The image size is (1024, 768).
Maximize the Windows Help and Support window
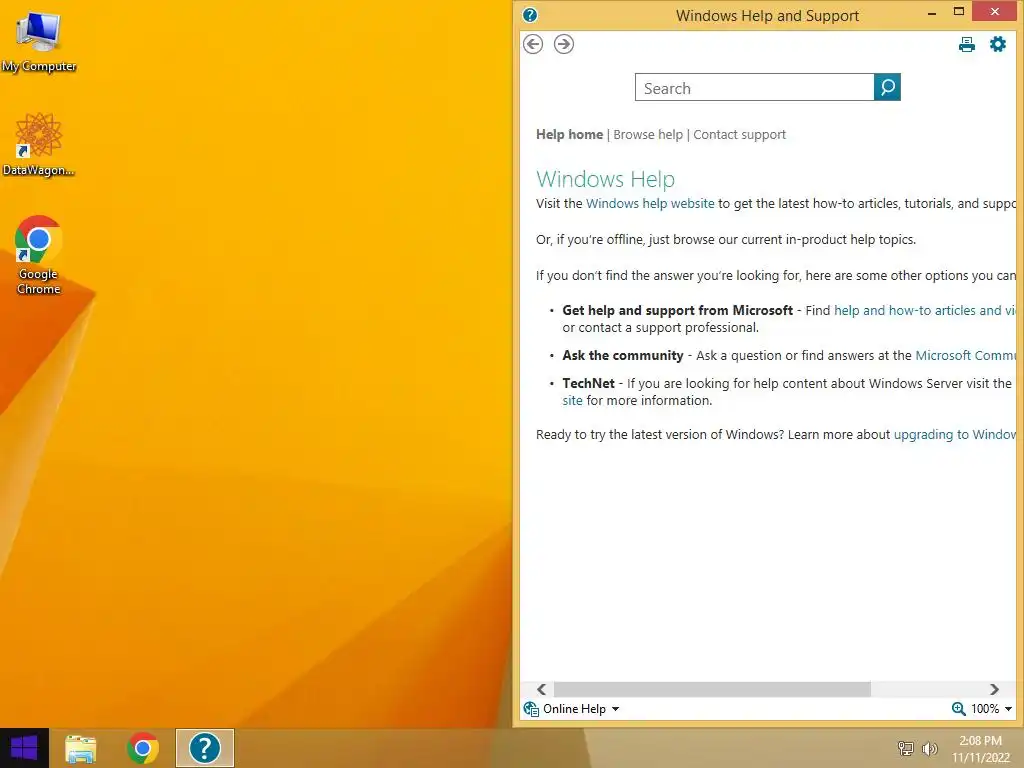click(959, 11)
